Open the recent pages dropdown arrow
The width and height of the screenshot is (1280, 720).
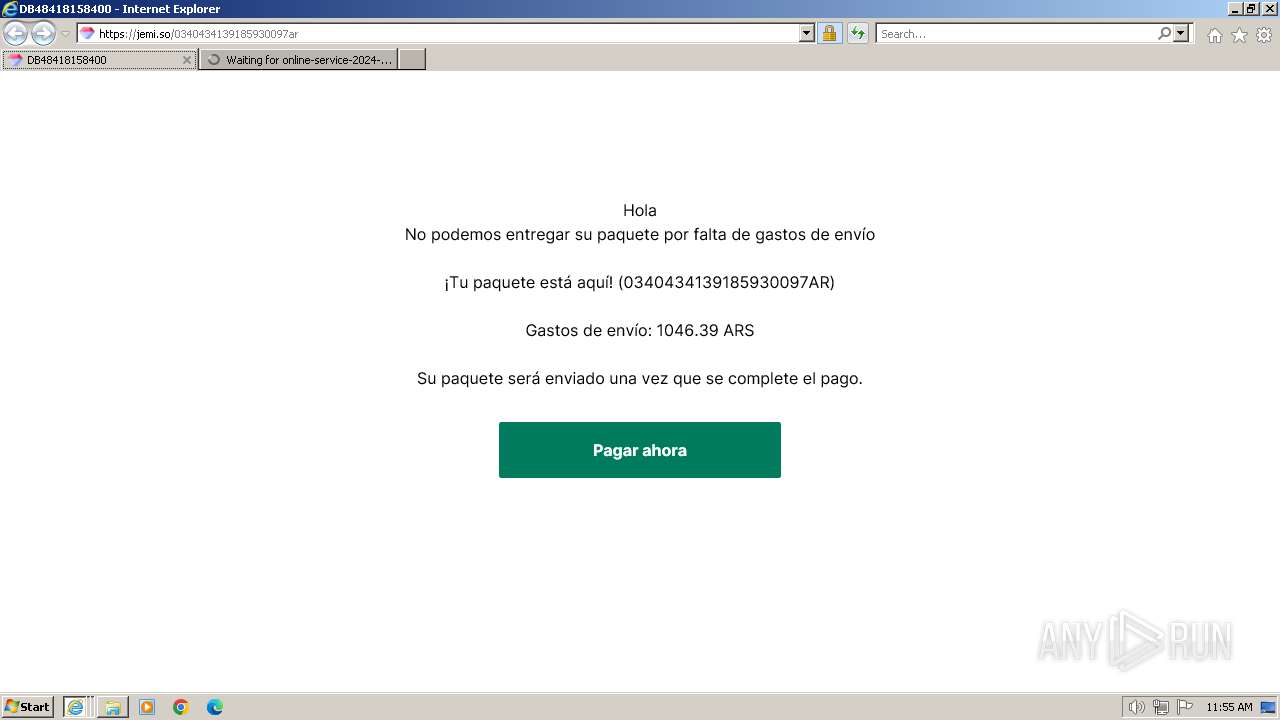click(66, 34)
